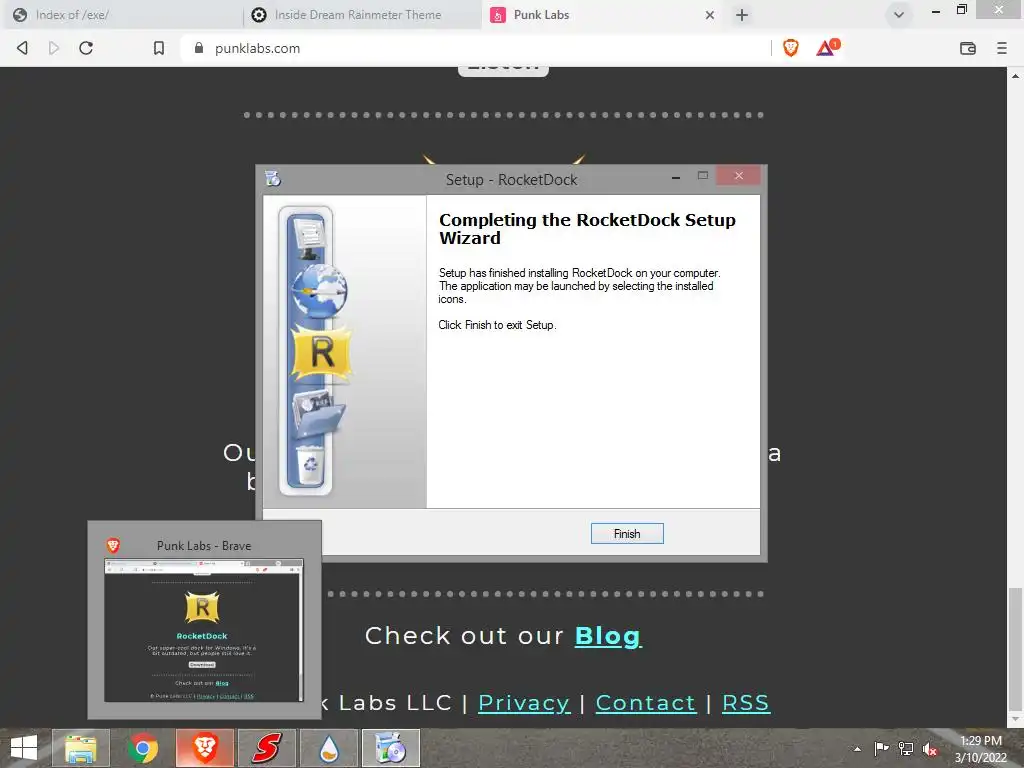1024x768 pixels.
Task: Minimize the Brave browser window
Action: point(936,11)
